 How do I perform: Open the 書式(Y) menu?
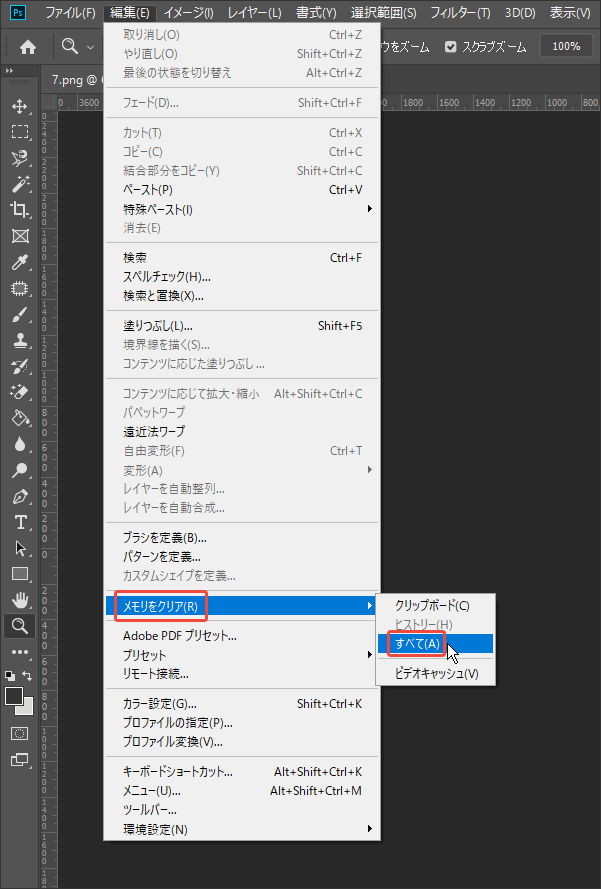click(316, 12)
